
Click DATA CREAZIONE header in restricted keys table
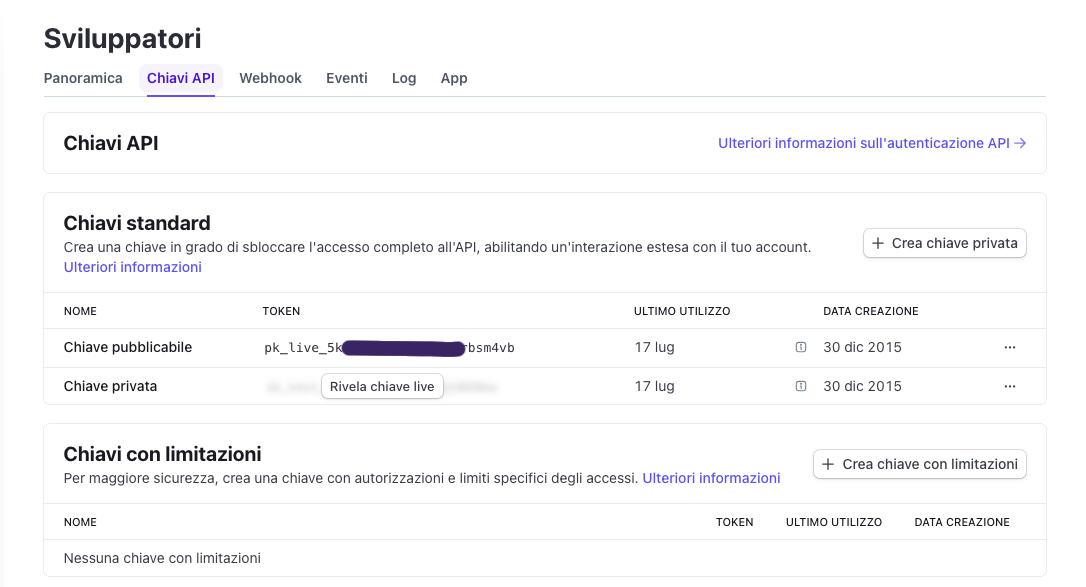tap(962, 523)
